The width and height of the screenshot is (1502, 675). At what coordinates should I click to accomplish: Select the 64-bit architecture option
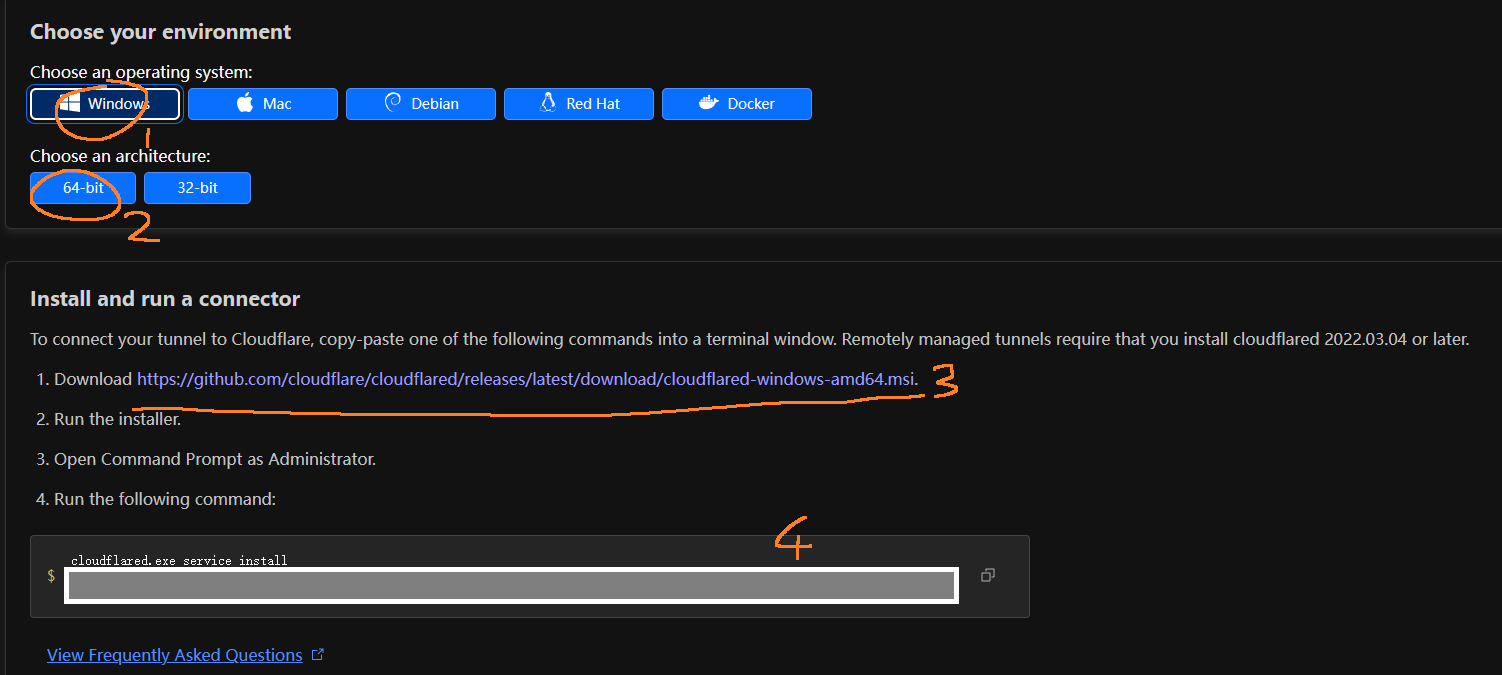(x=83, y=188)
